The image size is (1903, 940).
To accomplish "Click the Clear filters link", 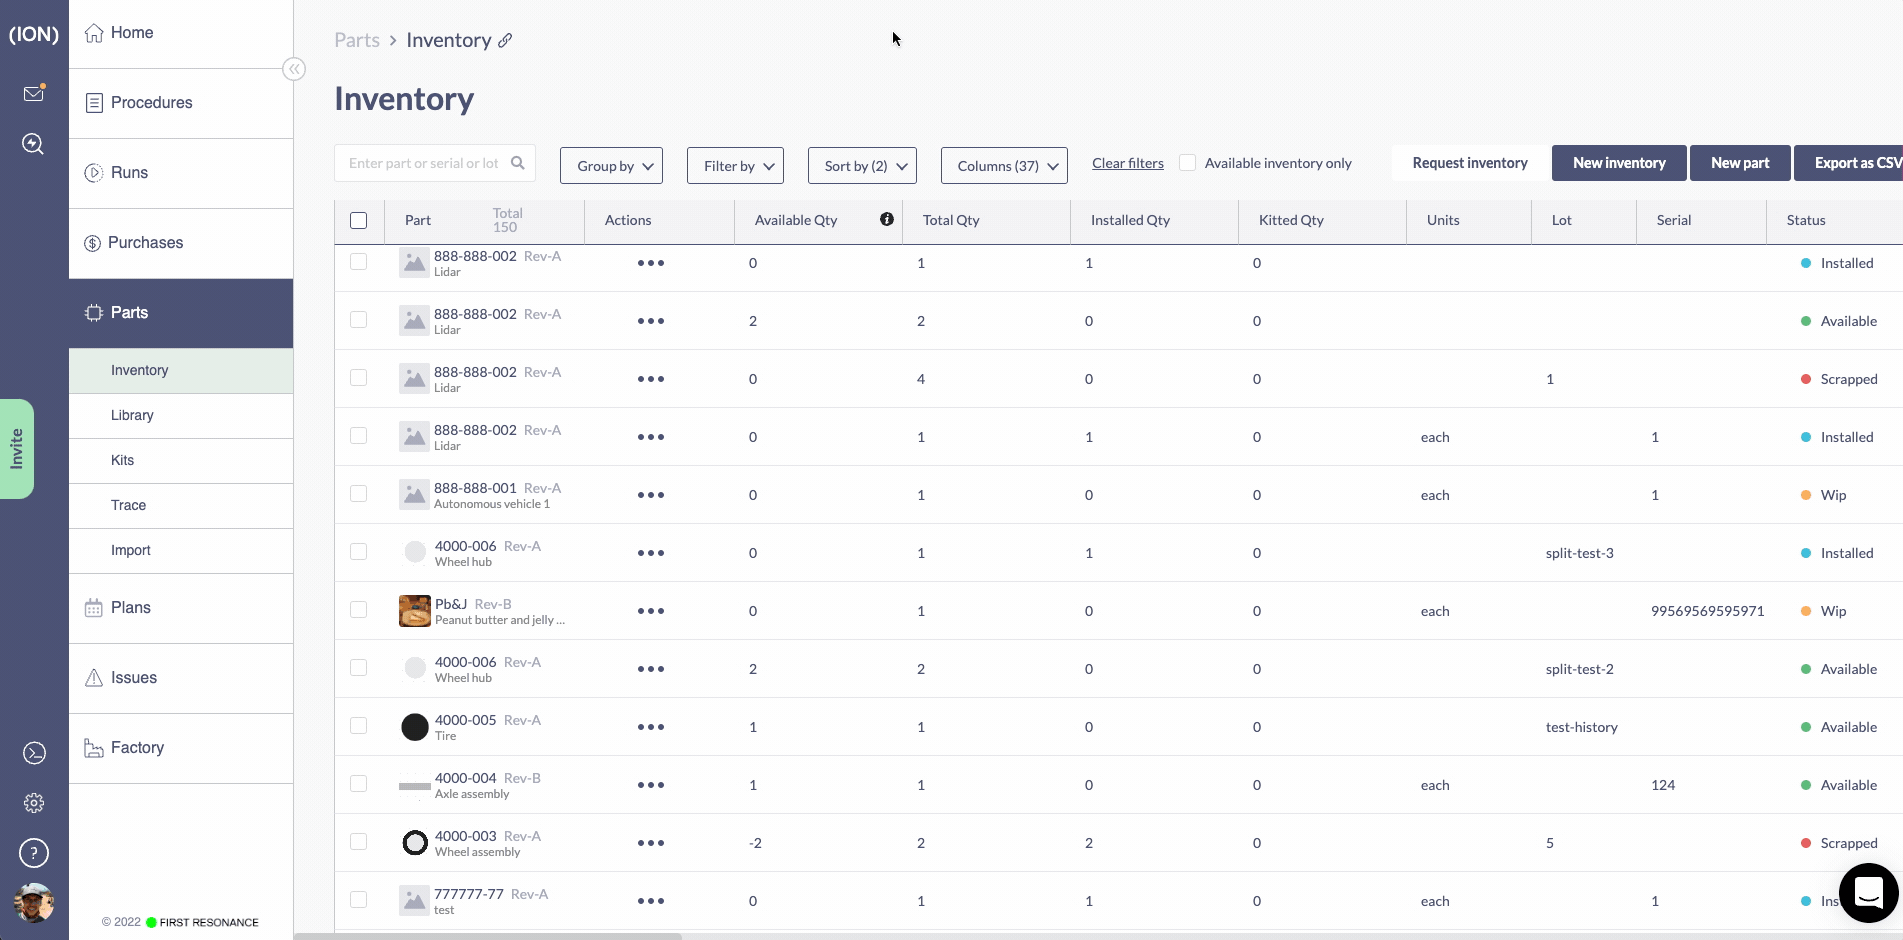I will pos(1127,163).
